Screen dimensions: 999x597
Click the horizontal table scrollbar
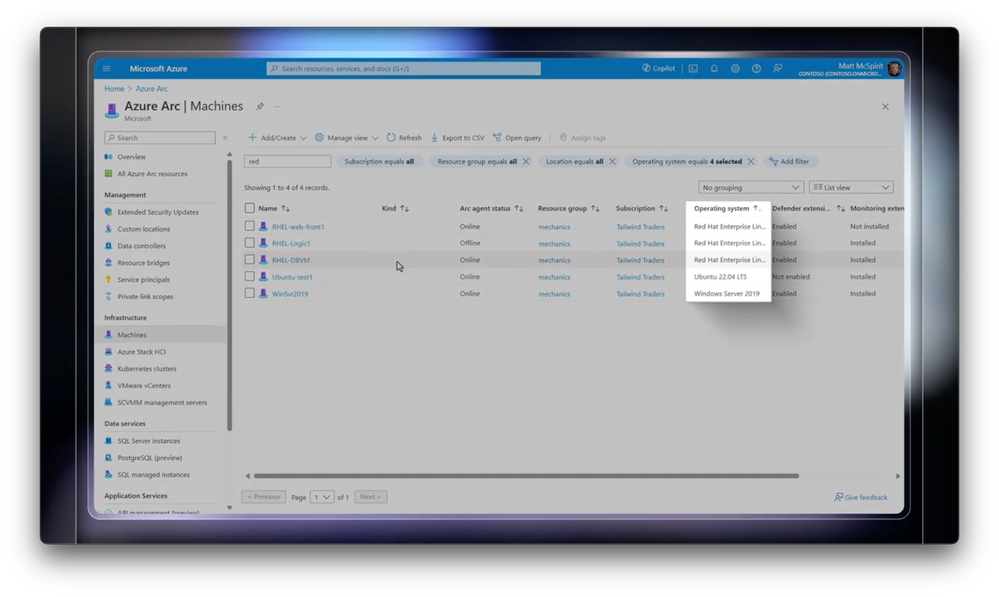point(526,476)
